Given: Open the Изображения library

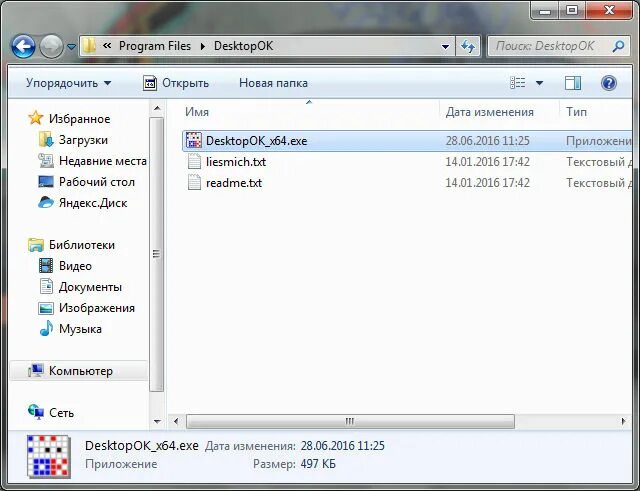Looking at the screenshot, I should (97, 308).
